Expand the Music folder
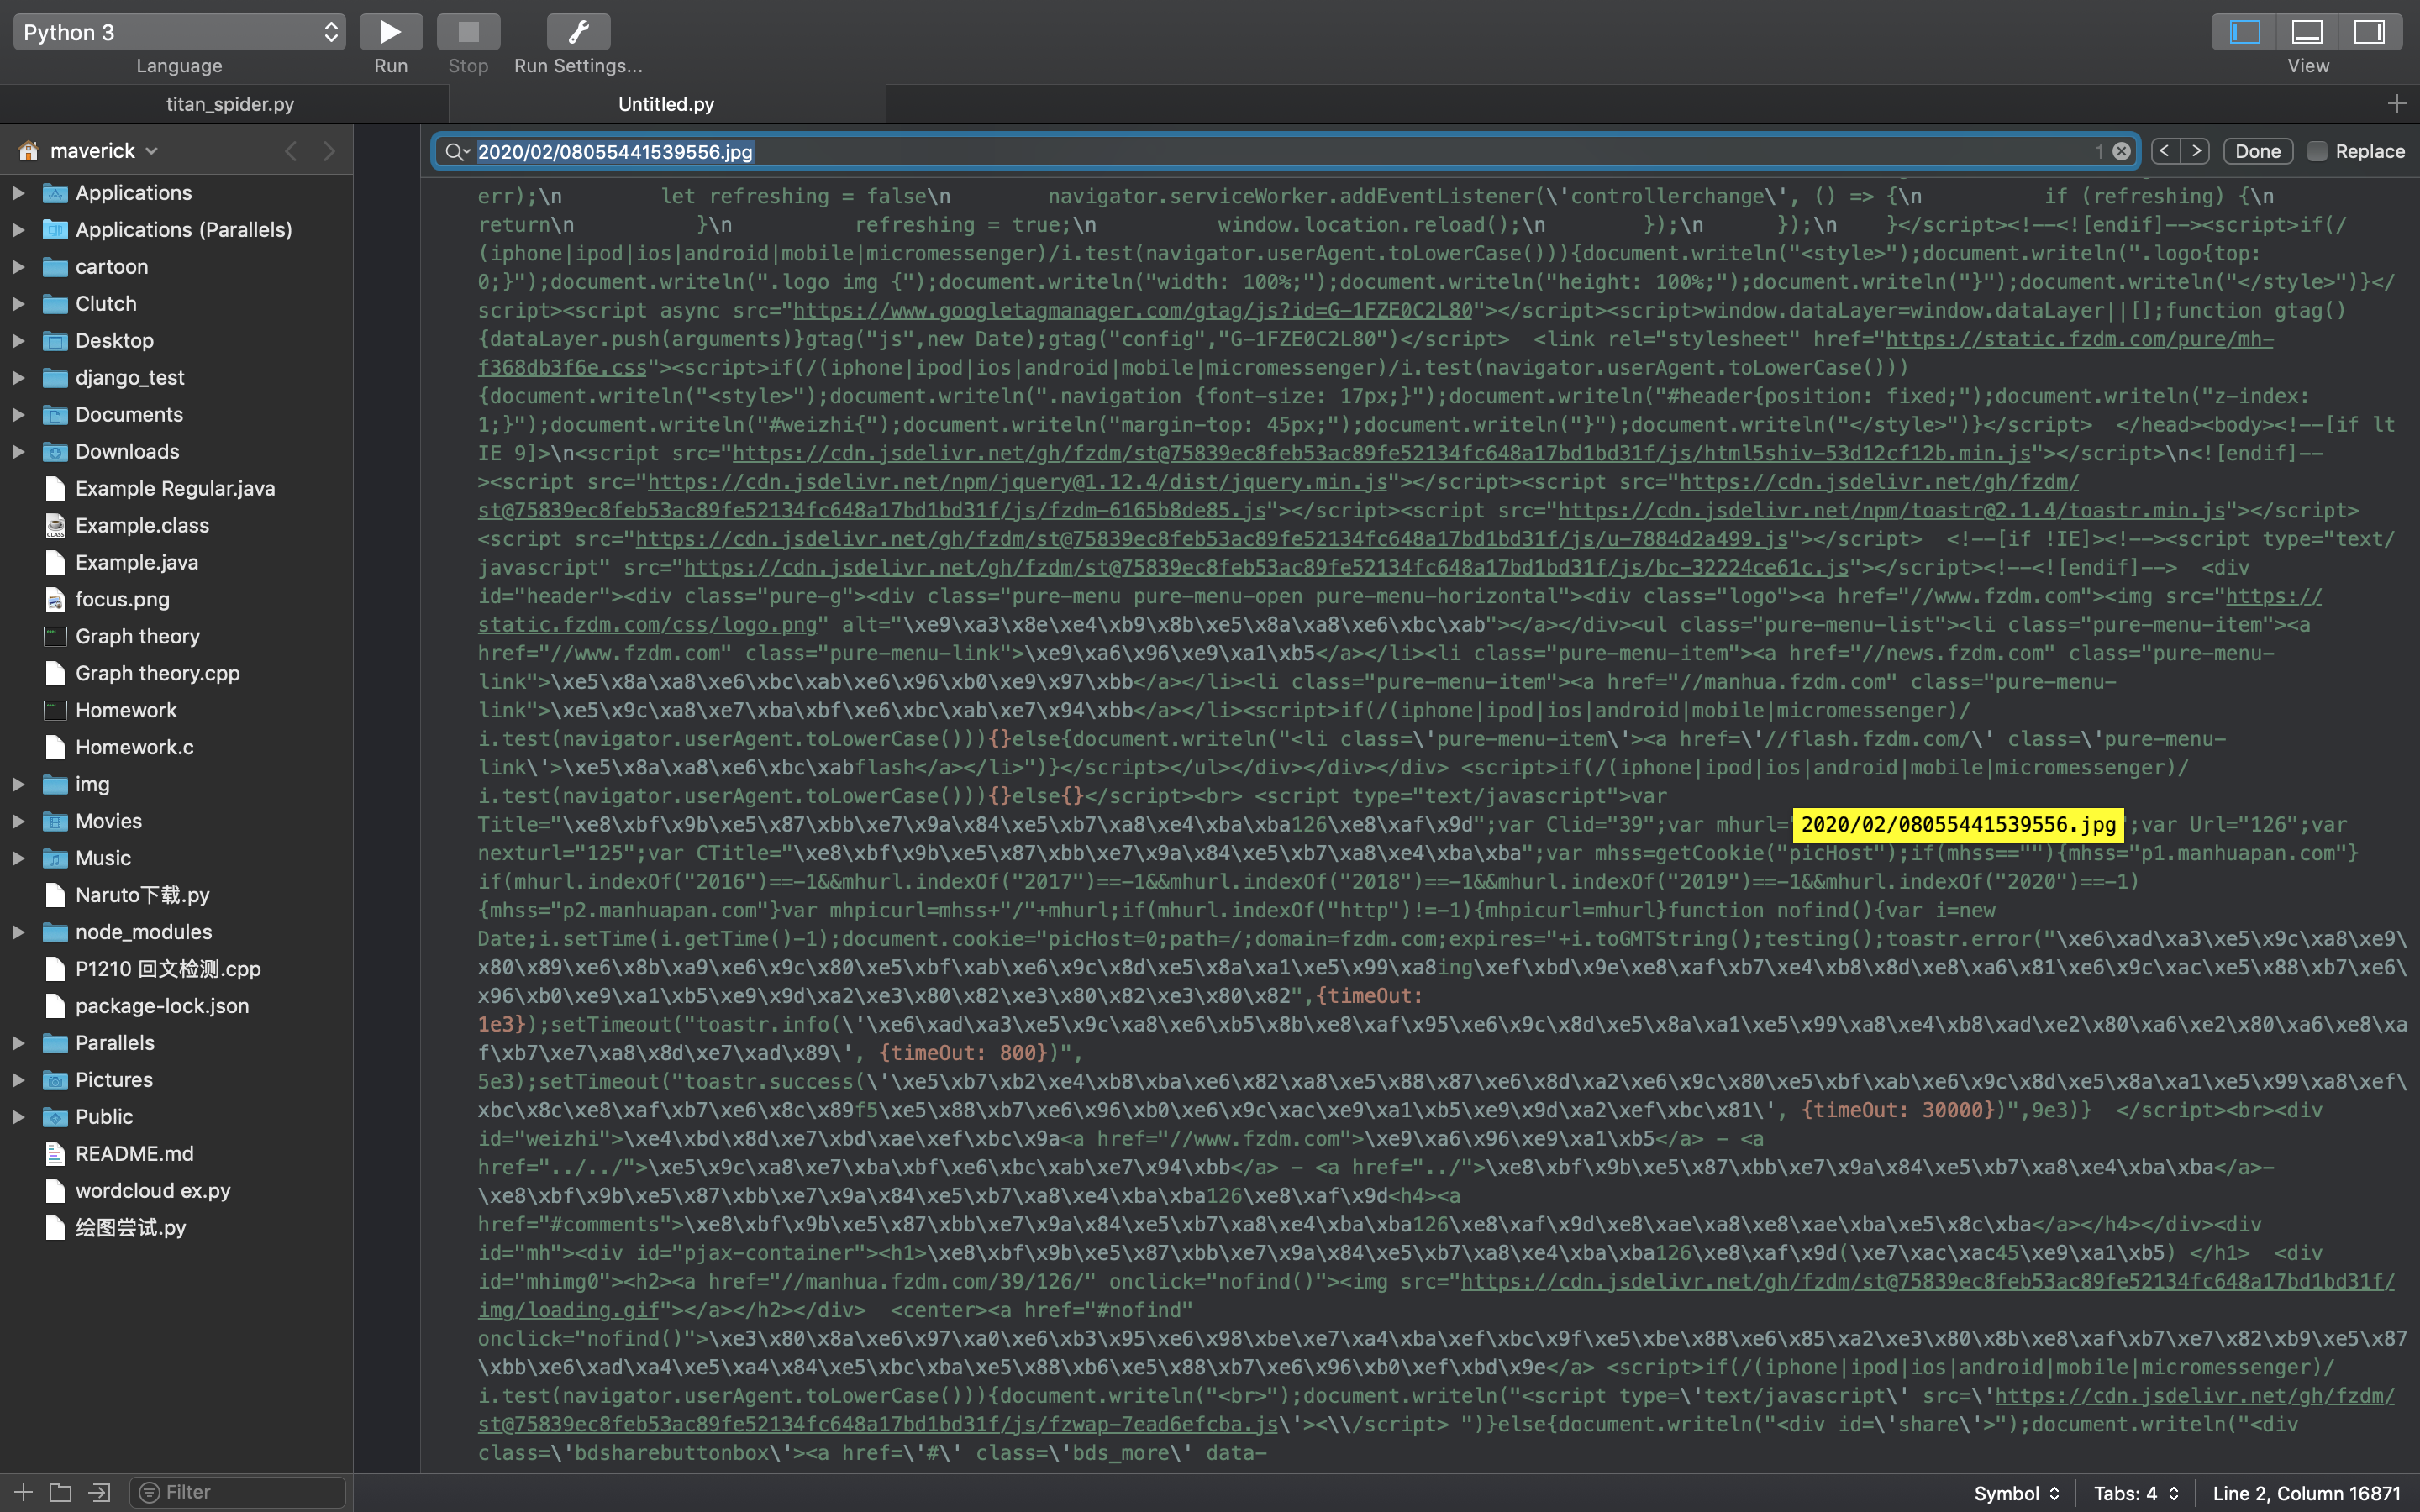This screenshot has width=2420, height=1512. tap(18, 859)
